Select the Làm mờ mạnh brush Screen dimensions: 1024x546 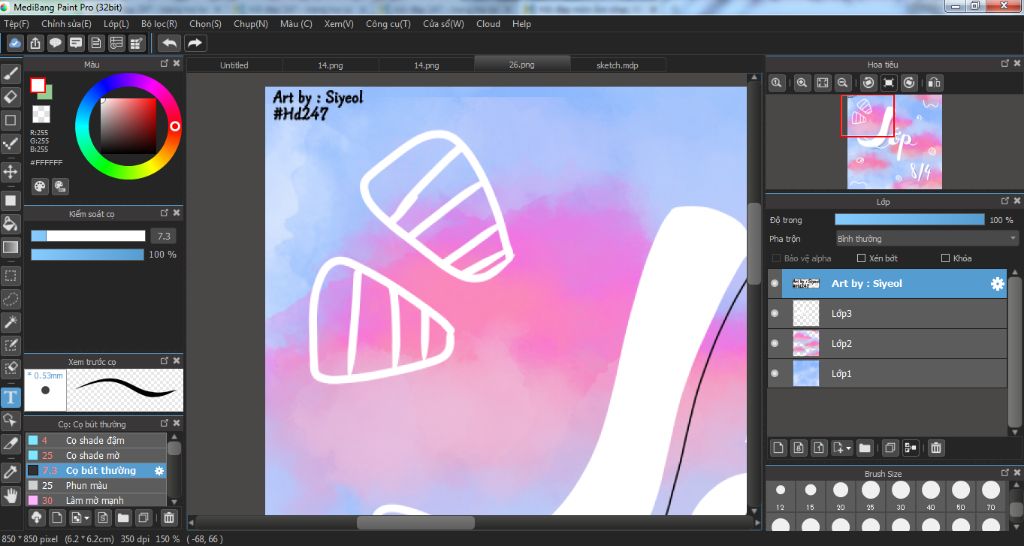pyautogui.click(x=96, y=500)
